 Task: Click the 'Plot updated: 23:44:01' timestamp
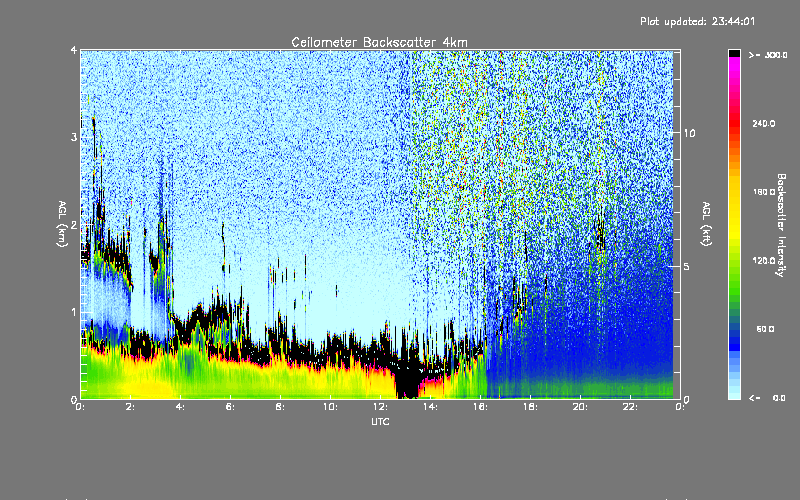click(697, 21)
